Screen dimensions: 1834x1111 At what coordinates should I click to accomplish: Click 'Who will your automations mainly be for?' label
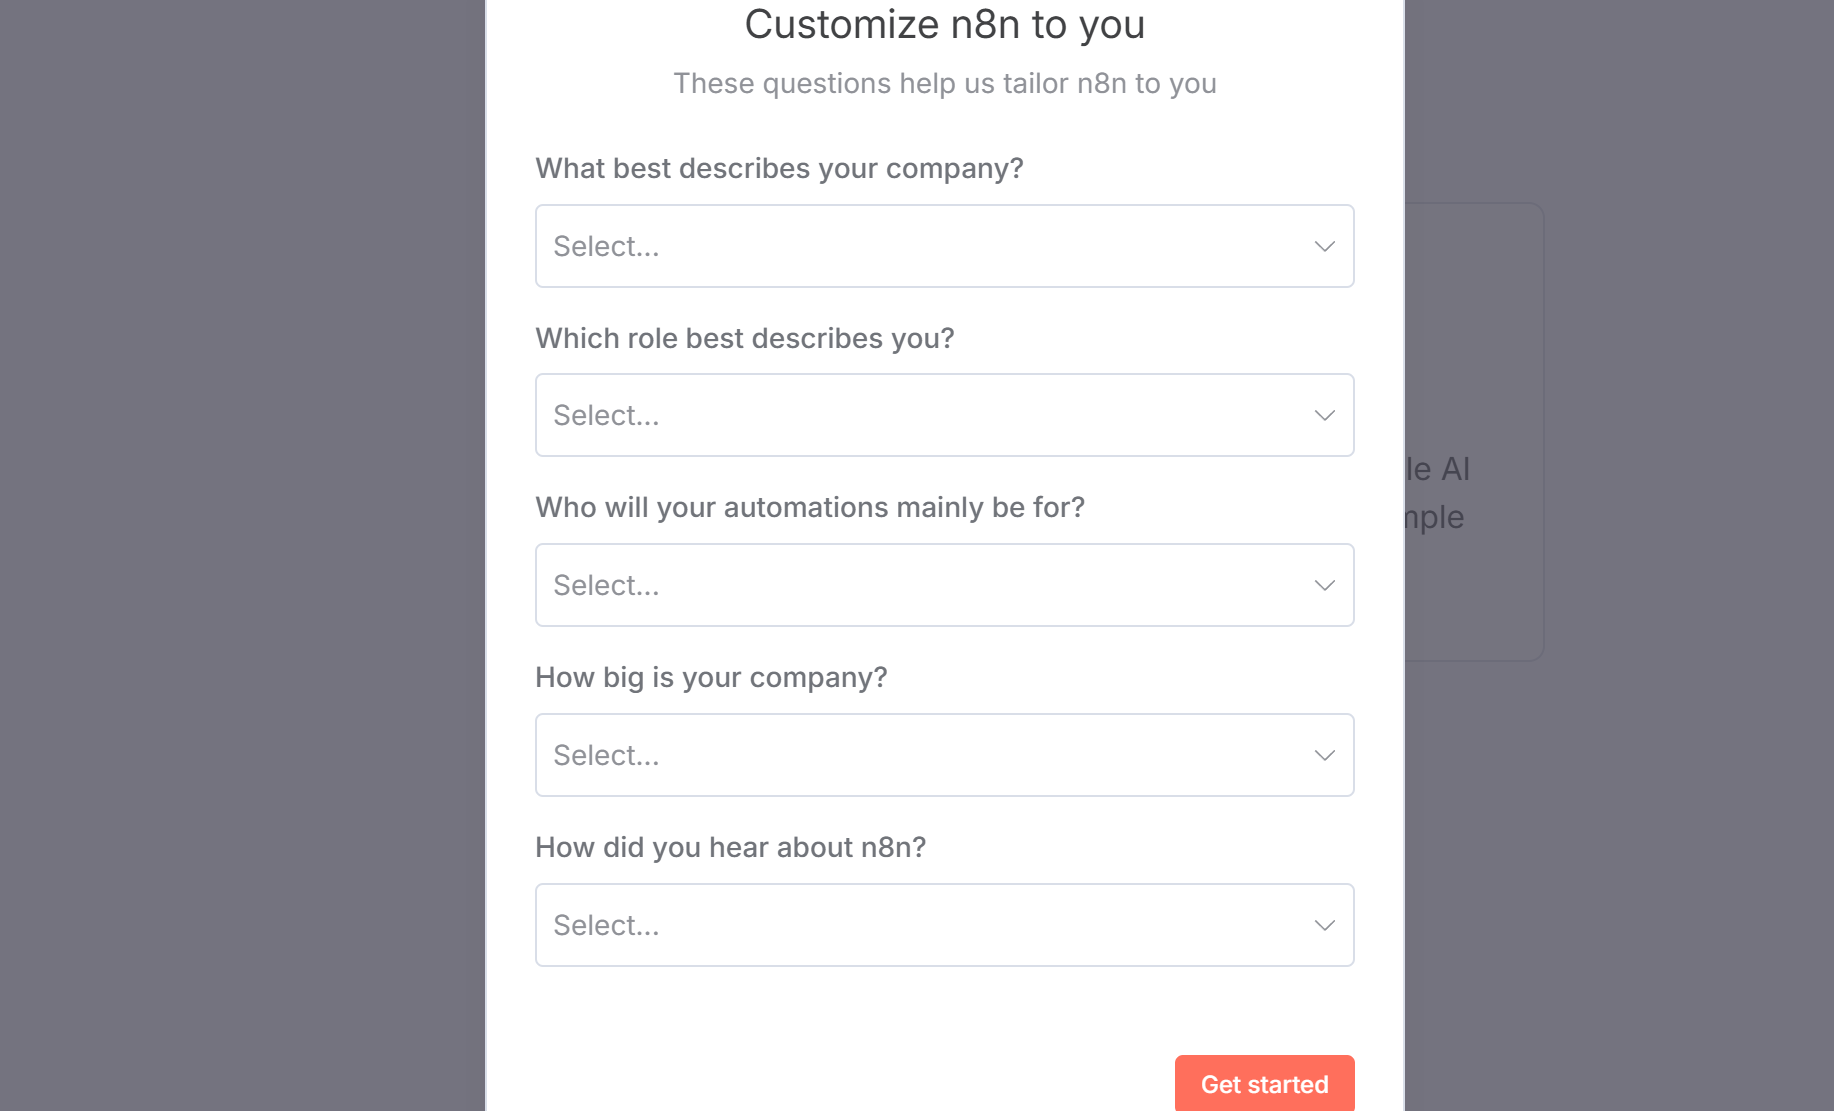coord(810,507)
